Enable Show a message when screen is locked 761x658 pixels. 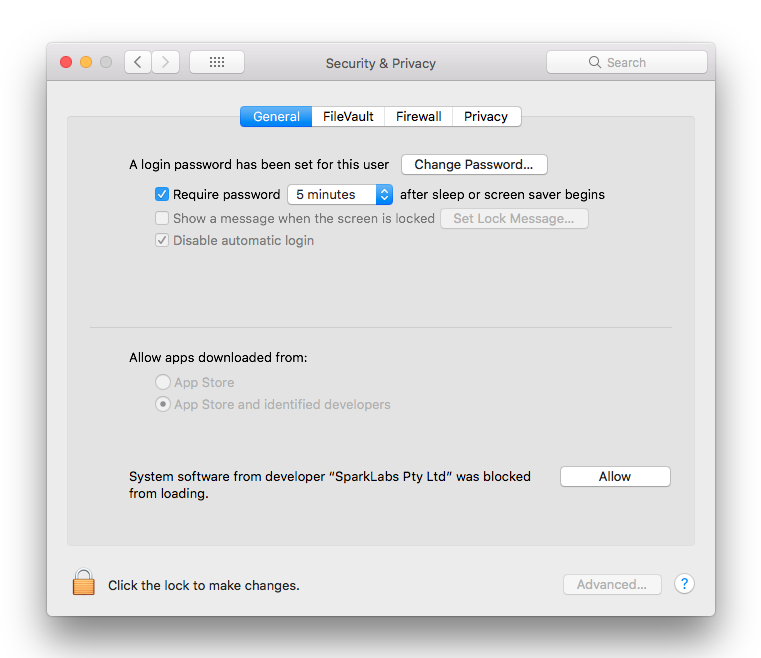[162, 218]
